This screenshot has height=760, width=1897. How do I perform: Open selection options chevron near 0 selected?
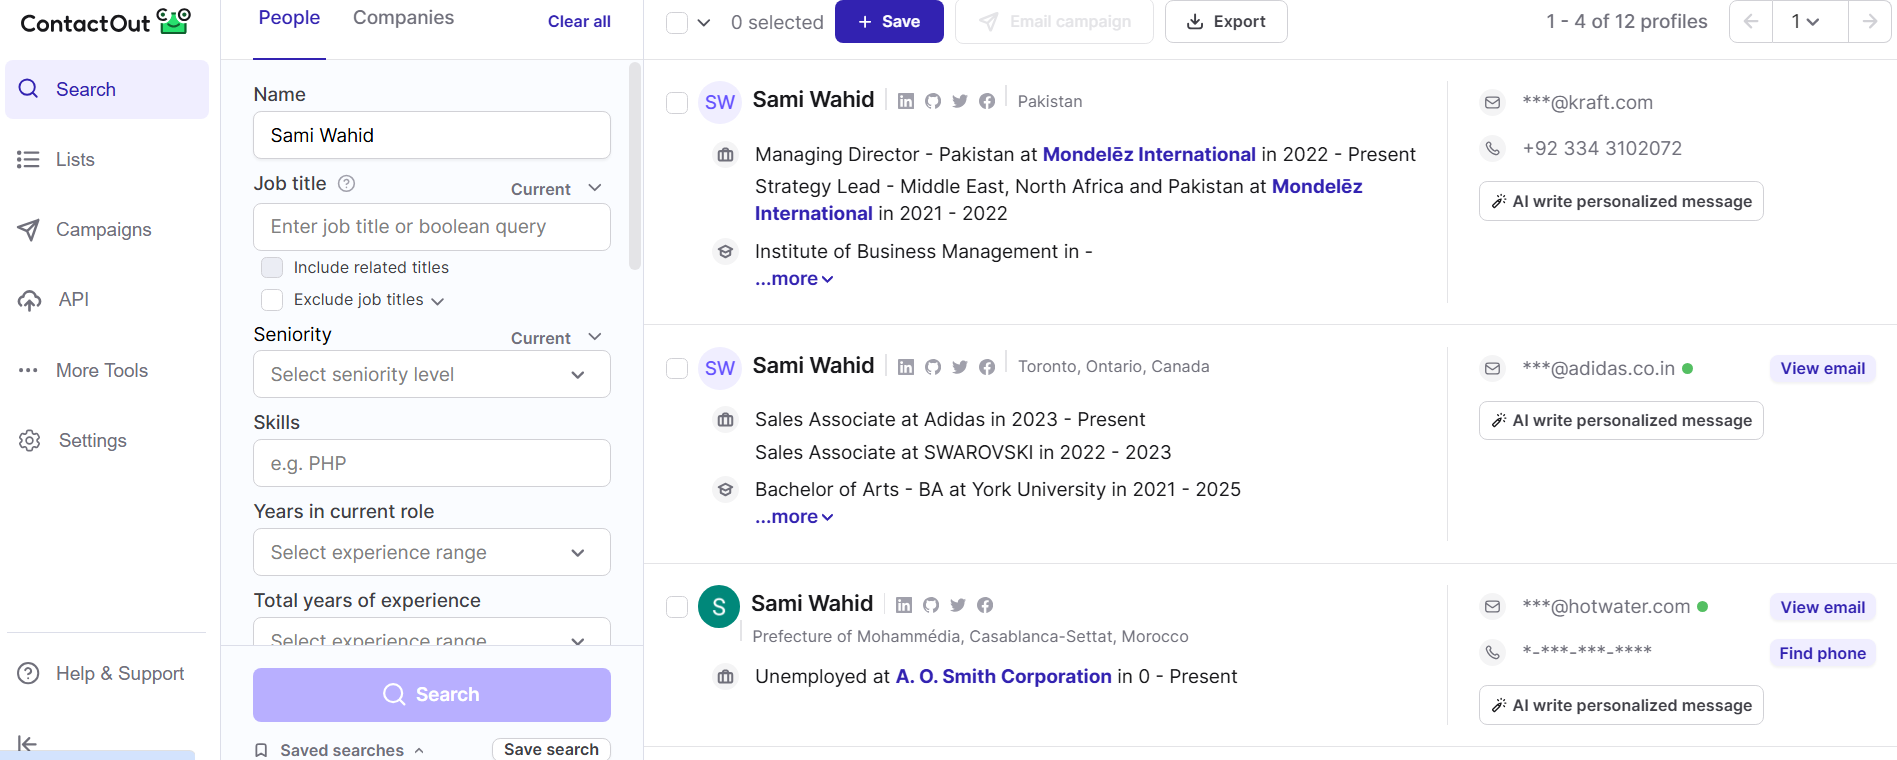(x=704, y=22)
